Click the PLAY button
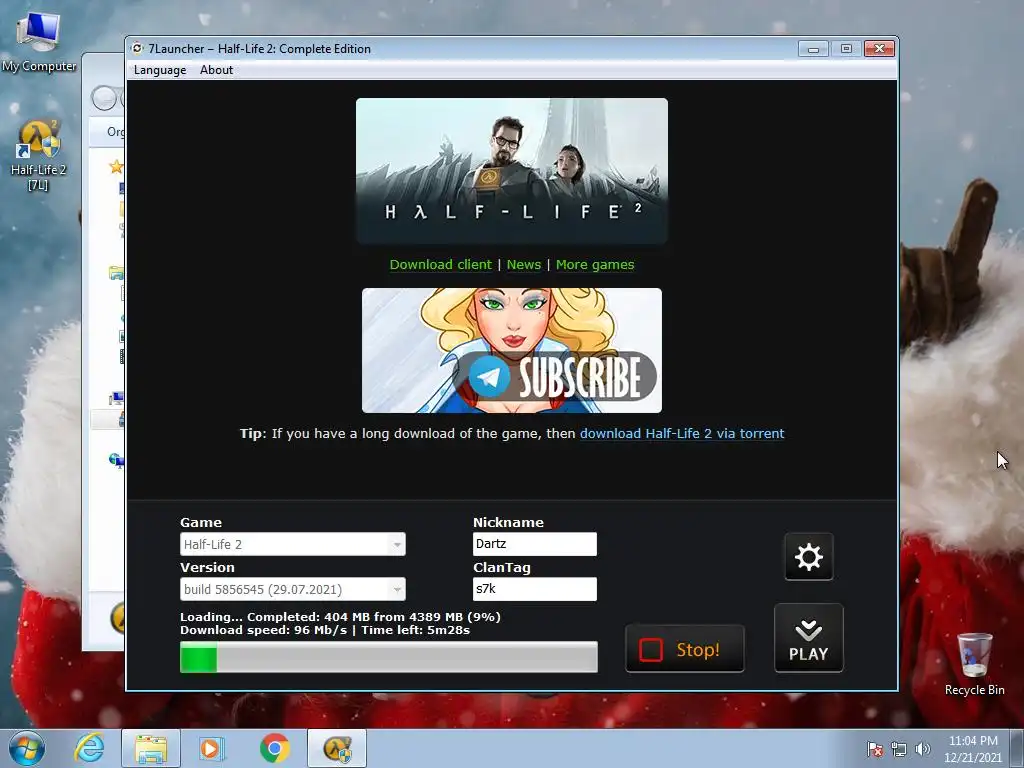Viewport: 1024px width, 768px height. click(808, 638)
